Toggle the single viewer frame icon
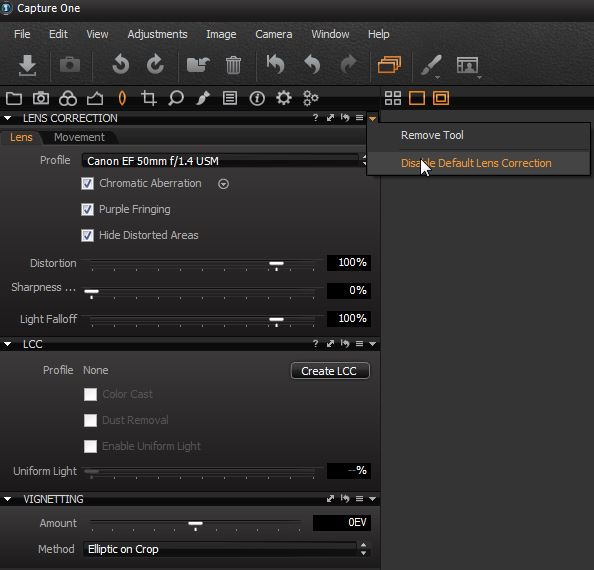The image size is (594, 570). [x=417, y=98]
